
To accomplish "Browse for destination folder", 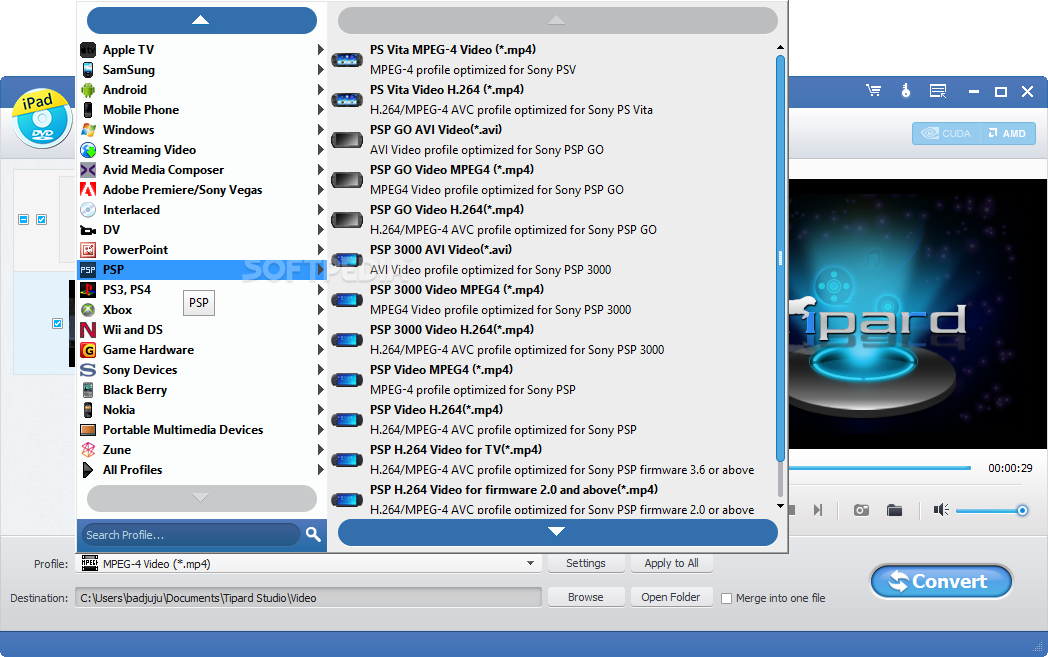I will (x=585, y=597).
